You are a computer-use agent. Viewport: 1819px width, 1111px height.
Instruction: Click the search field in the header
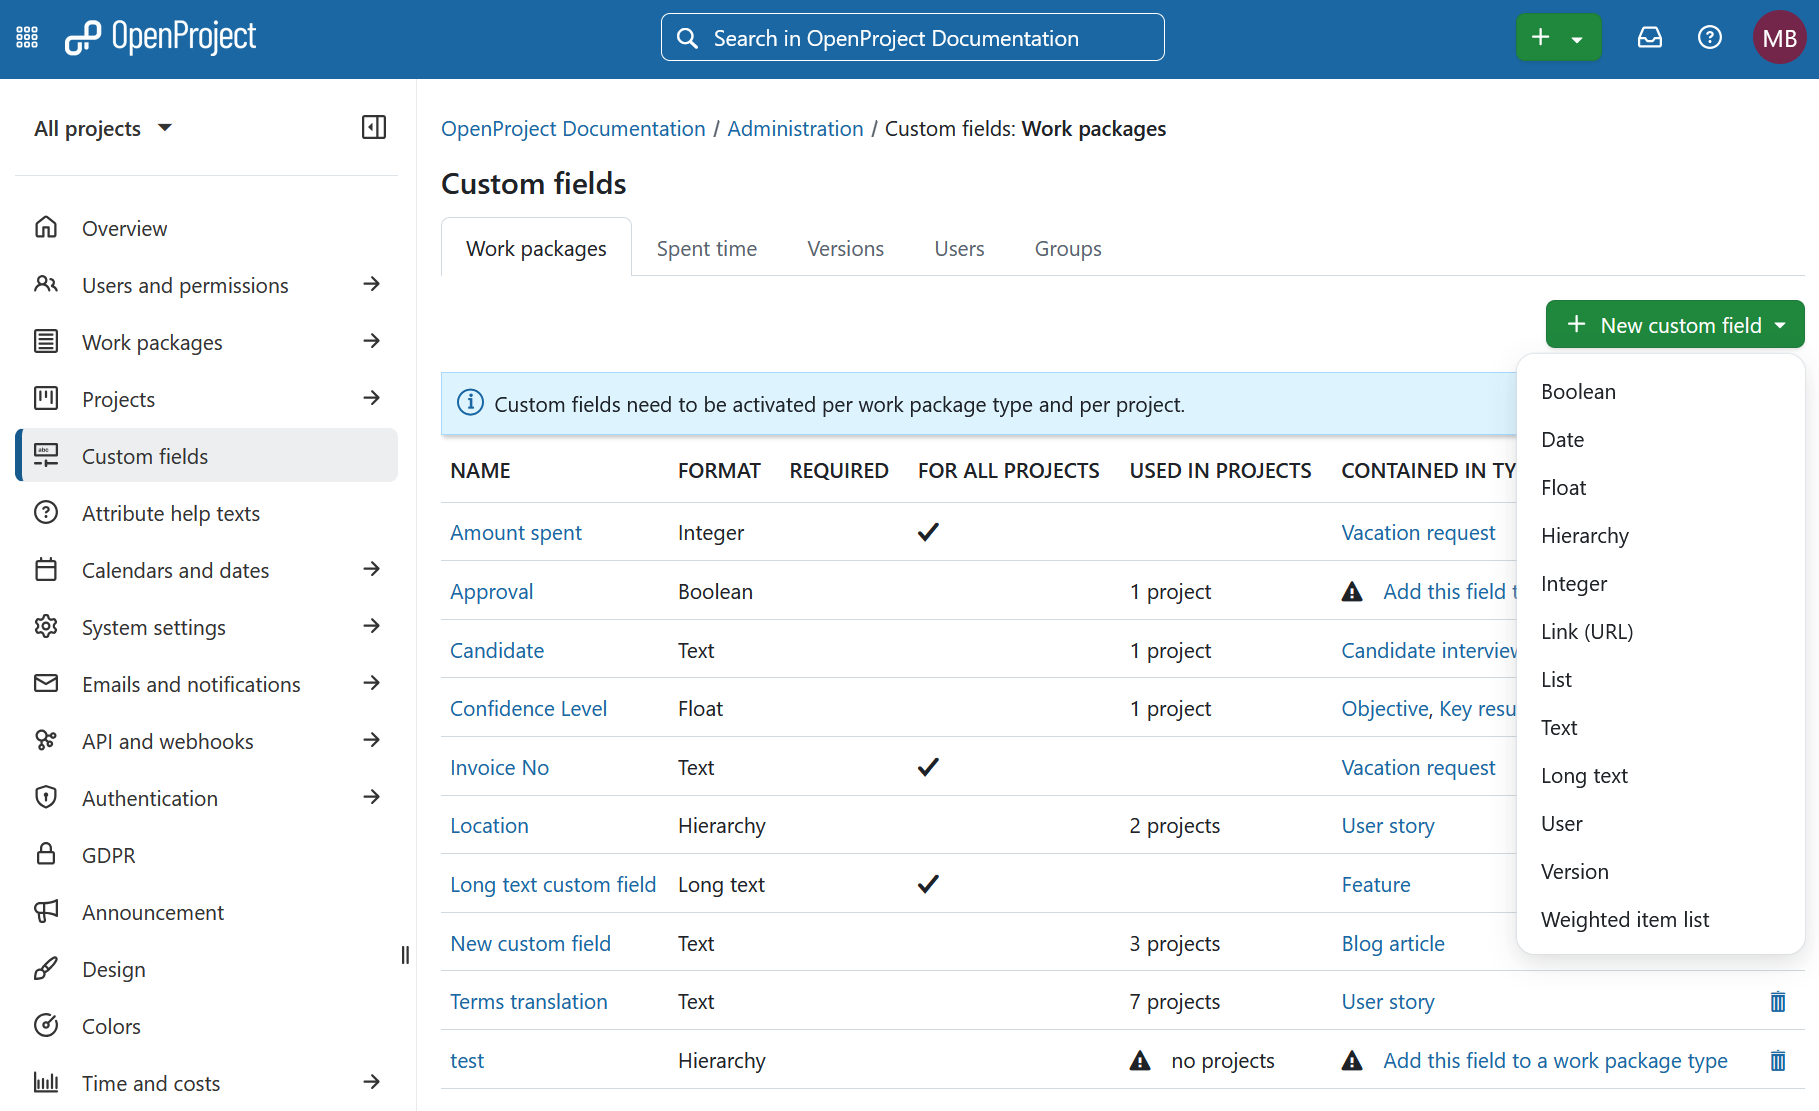pos(910,37)
